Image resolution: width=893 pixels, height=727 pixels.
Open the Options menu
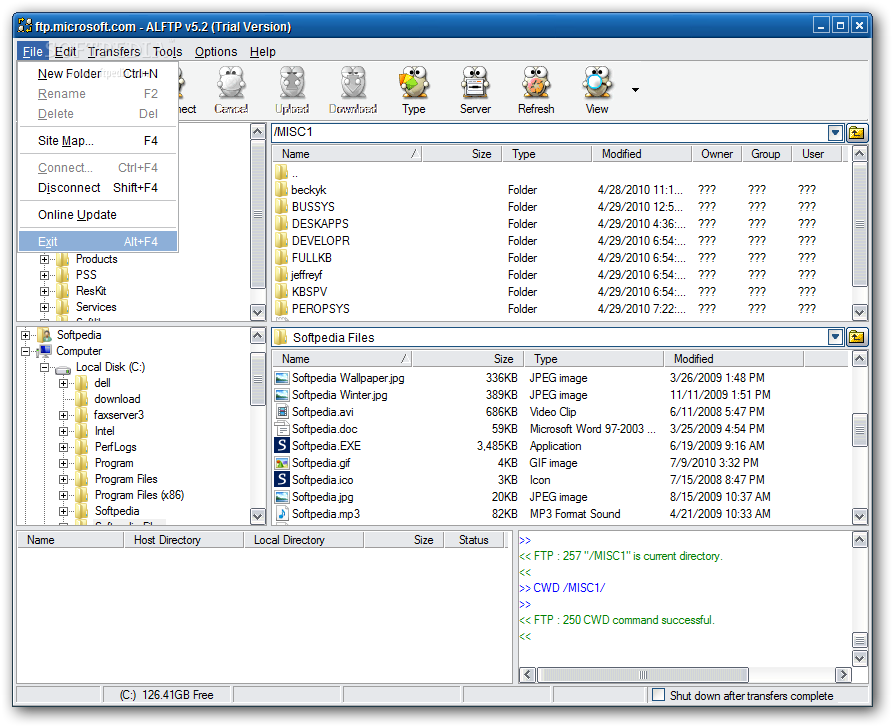click(216, 51)
